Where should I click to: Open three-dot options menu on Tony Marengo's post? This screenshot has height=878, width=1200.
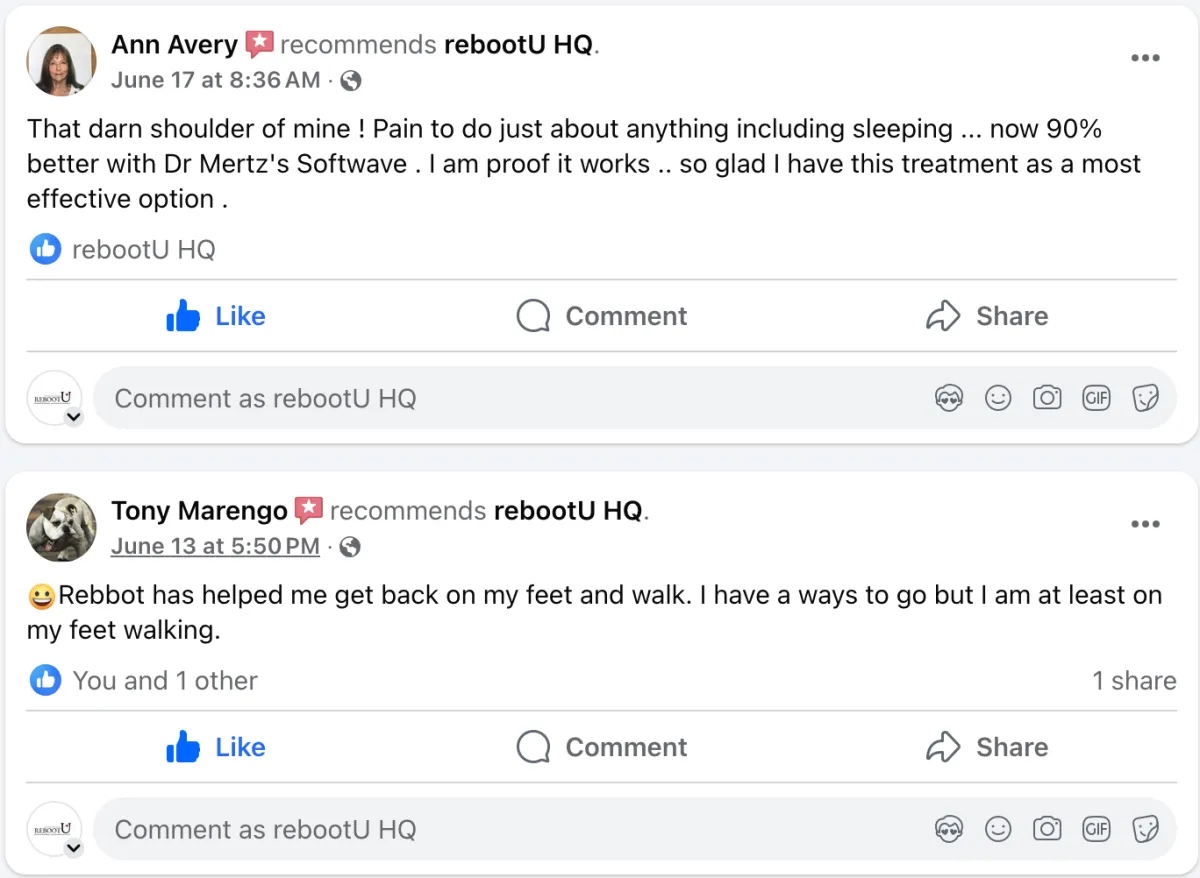[1145, 524]
